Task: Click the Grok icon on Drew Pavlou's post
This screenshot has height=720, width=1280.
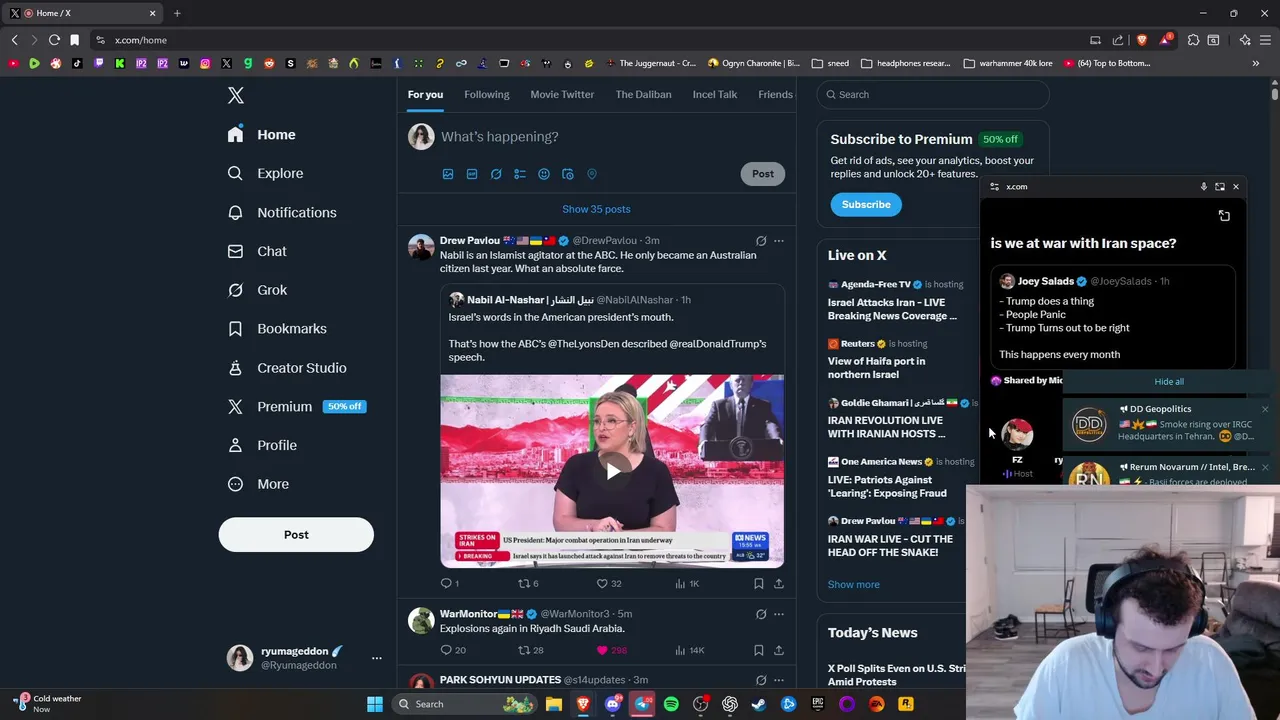Action: (x=761, y=241)
